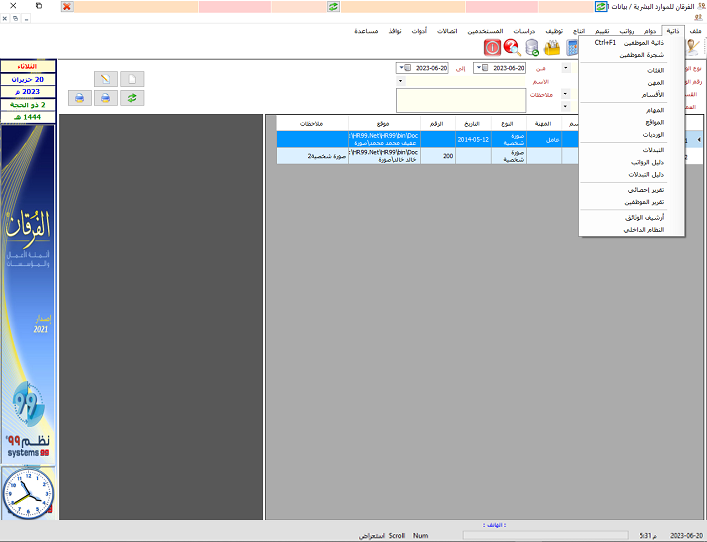Click the yellow toolbox icon
Image resolution: width=707 pixels, height=542 pixels.
pyautogui.click(x=552, y=47)
